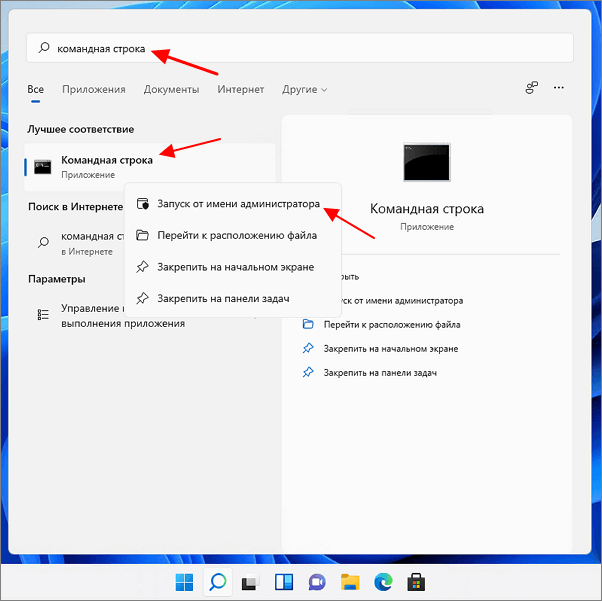Screen dimensions: 602x601
Task: Open the Widgets icon on the taskbar
Action: [x=284, y=582]
